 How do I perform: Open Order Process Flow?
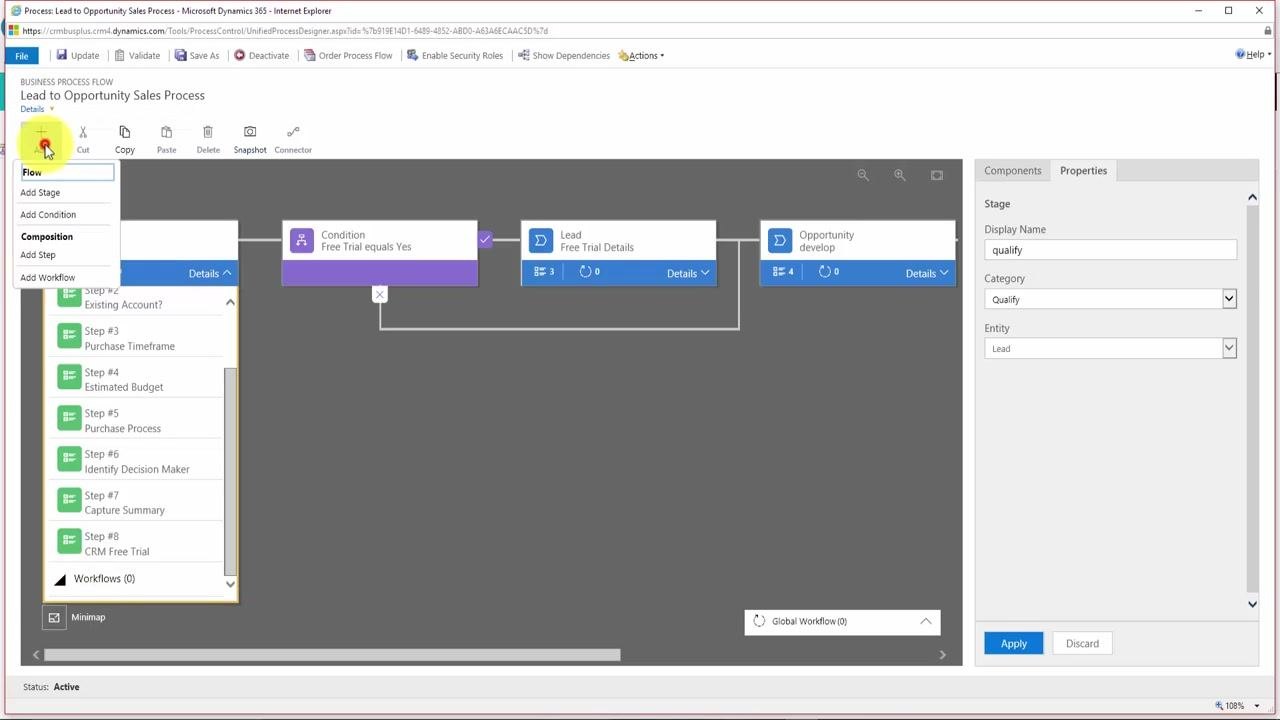348,55
